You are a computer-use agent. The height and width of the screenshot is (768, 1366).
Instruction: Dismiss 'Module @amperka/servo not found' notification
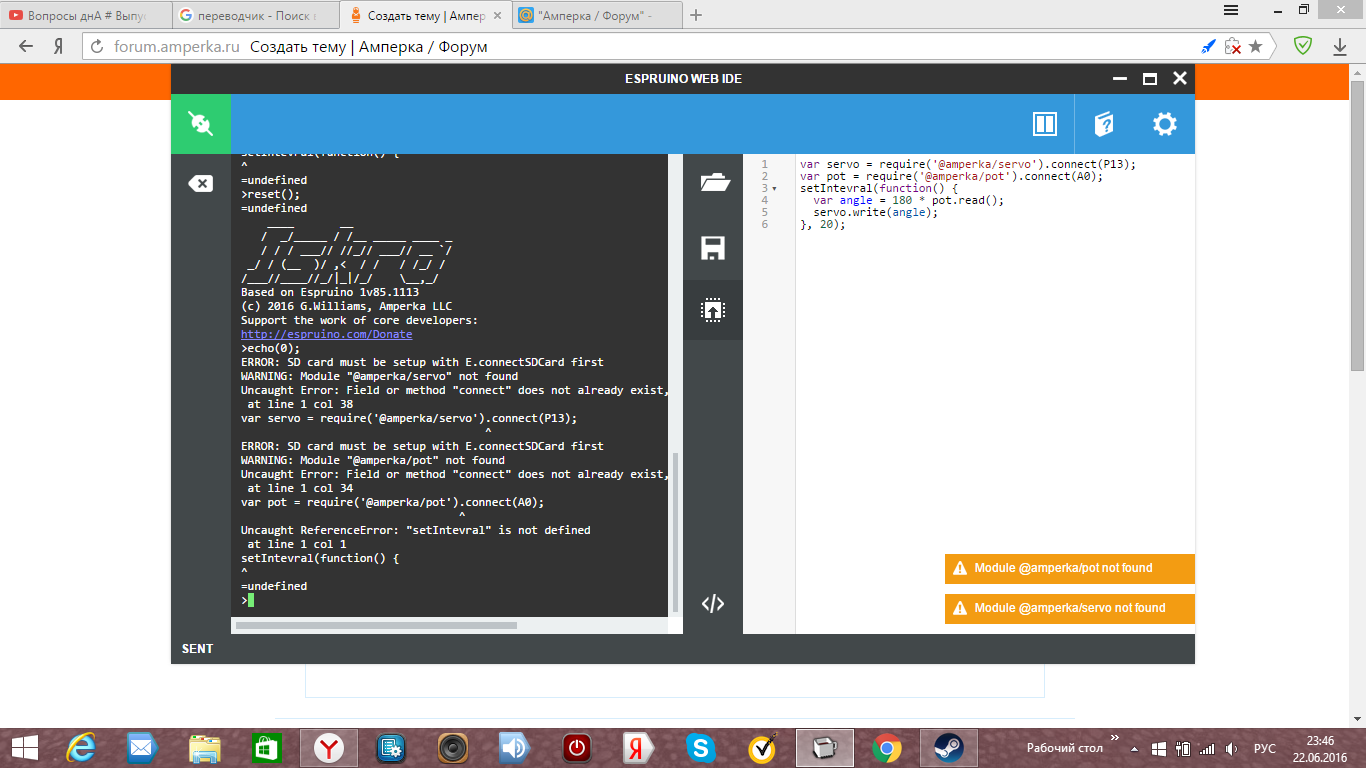1070,608
